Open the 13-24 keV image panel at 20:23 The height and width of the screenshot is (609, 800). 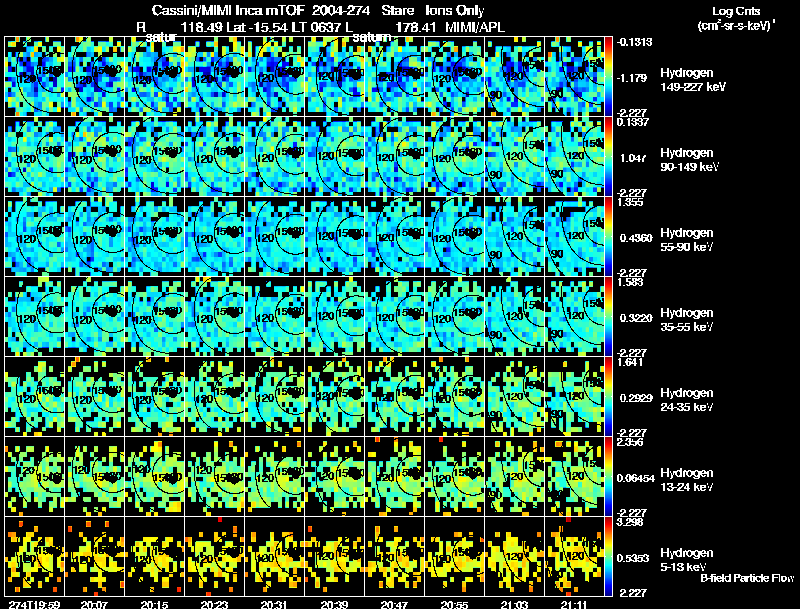point(214,477)
